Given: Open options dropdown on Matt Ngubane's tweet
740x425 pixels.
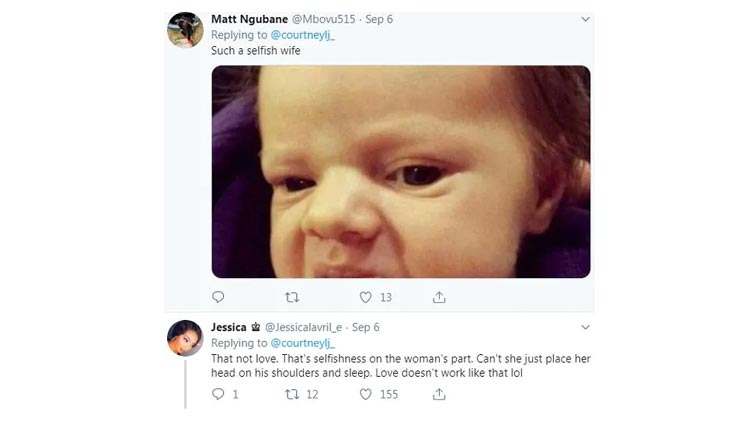Looking at the screenshot, I should tap(583, 19).
